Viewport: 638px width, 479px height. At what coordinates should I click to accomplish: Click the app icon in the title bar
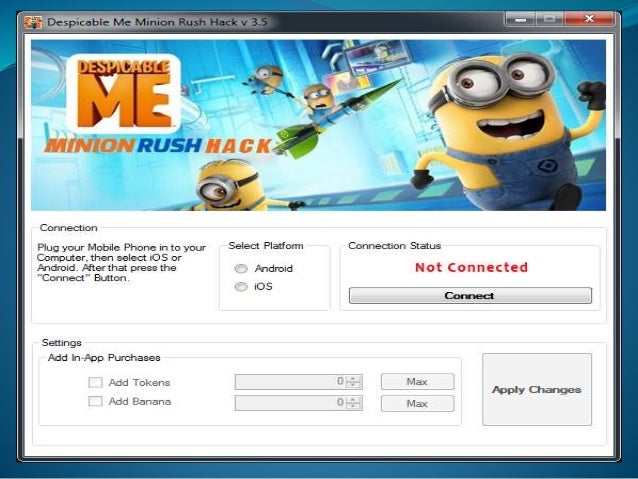(x=33, y=22)
